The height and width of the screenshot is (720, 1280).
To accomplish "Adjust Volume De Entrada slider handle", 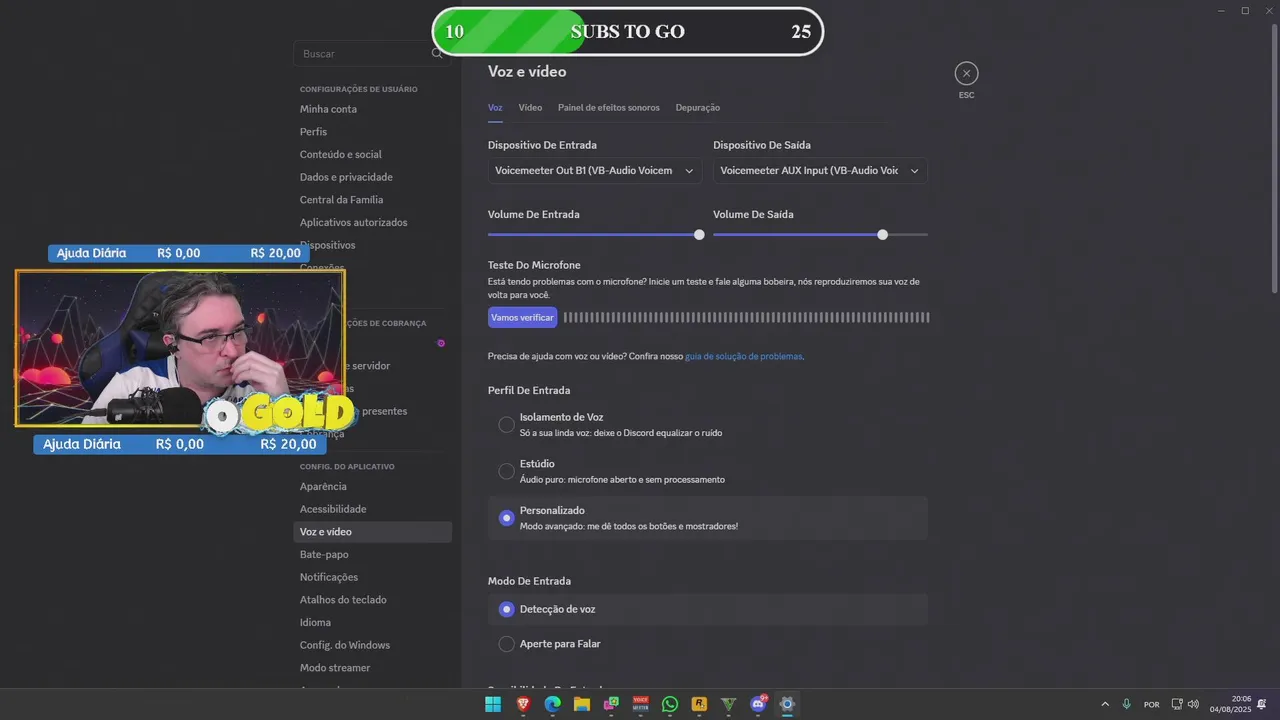I will 699,235.
